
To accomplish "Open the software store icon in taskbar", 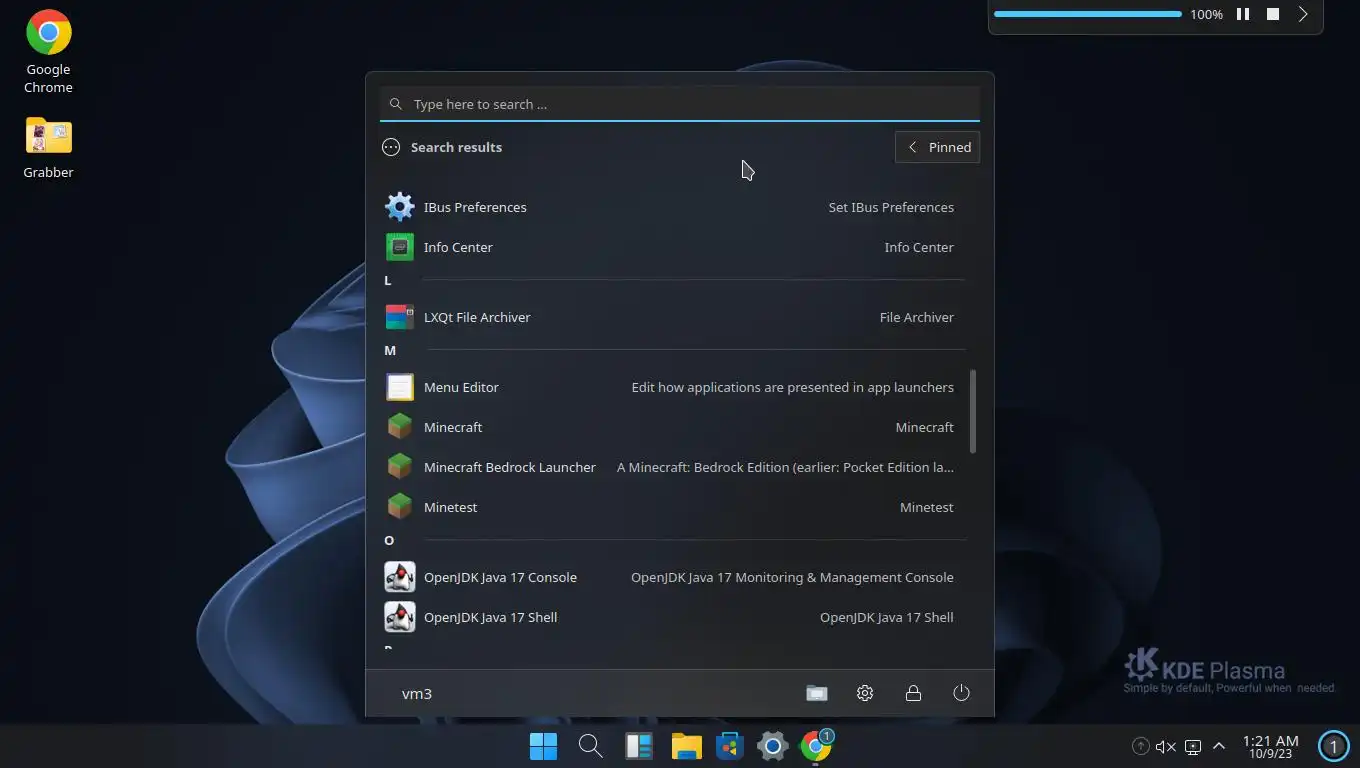I will coord(730,746).
